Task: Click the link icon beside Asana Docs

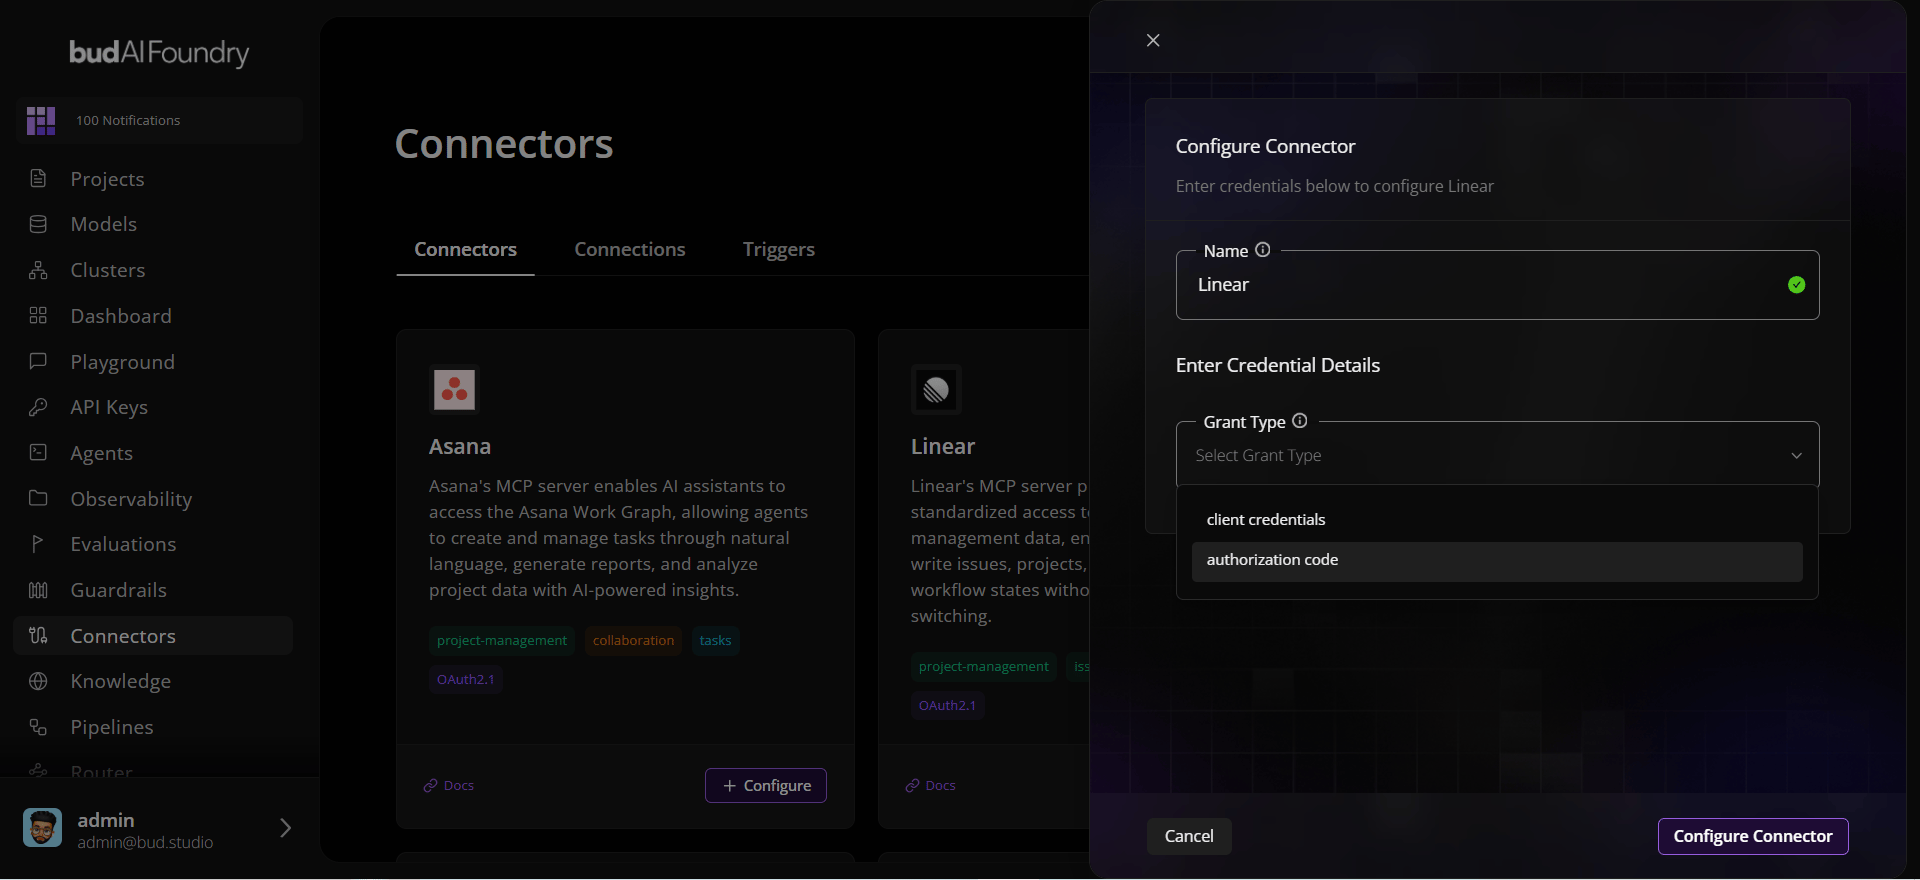Action: point(431,786)
